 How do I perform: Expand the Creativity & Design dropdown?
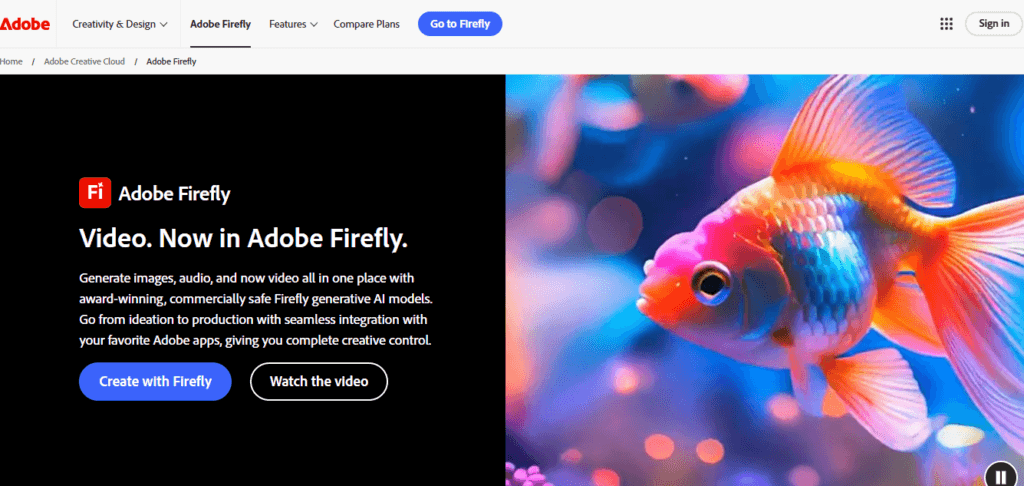click(120, 24)
